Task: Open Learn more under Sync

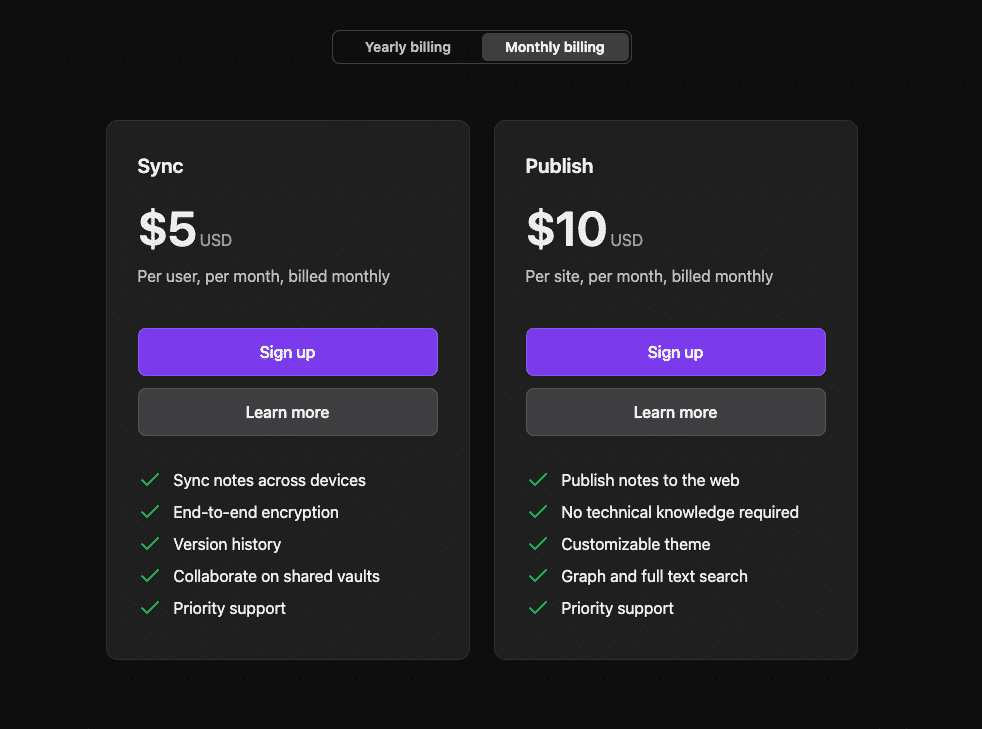Action: click(x=288, y=412)
